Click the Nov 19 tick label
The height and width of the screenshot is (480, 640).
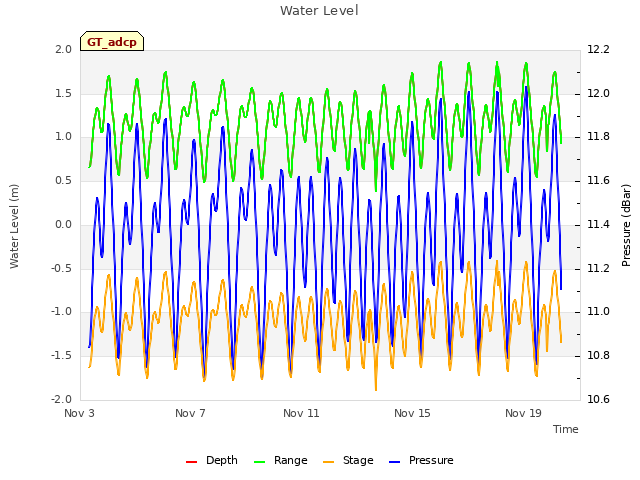click(x=523, y=413)
